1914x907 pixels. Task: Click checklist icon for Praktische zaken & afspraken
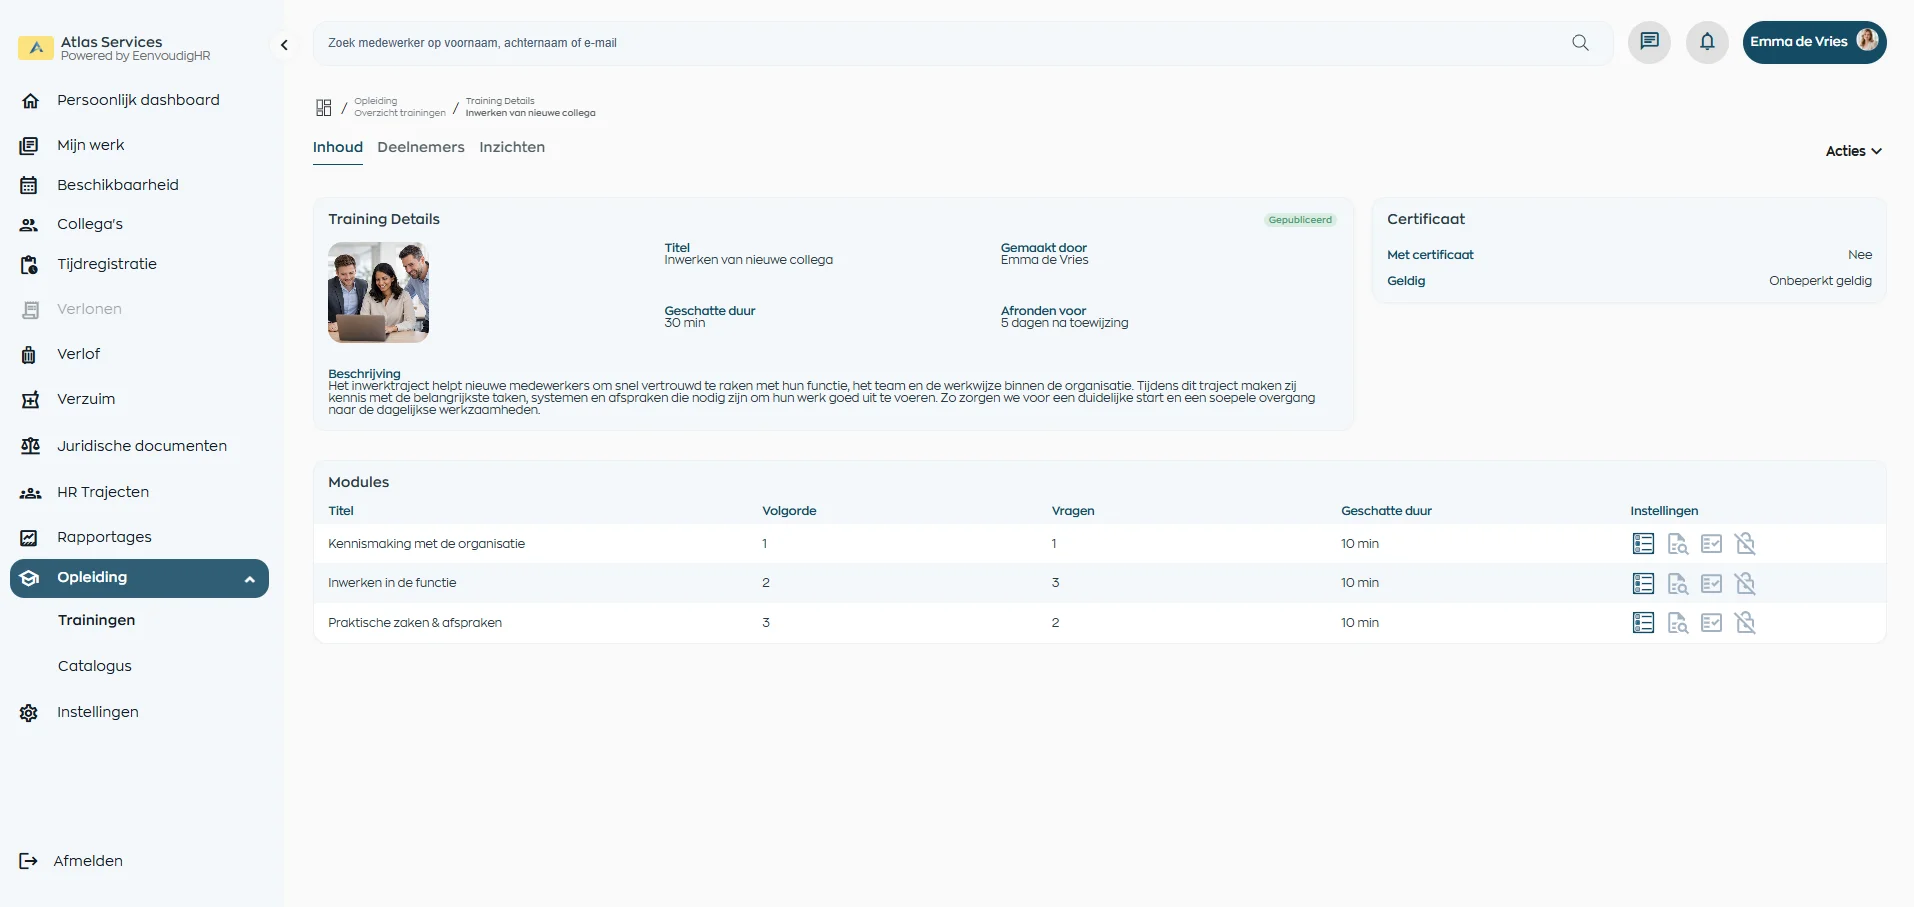point(1711,623)
